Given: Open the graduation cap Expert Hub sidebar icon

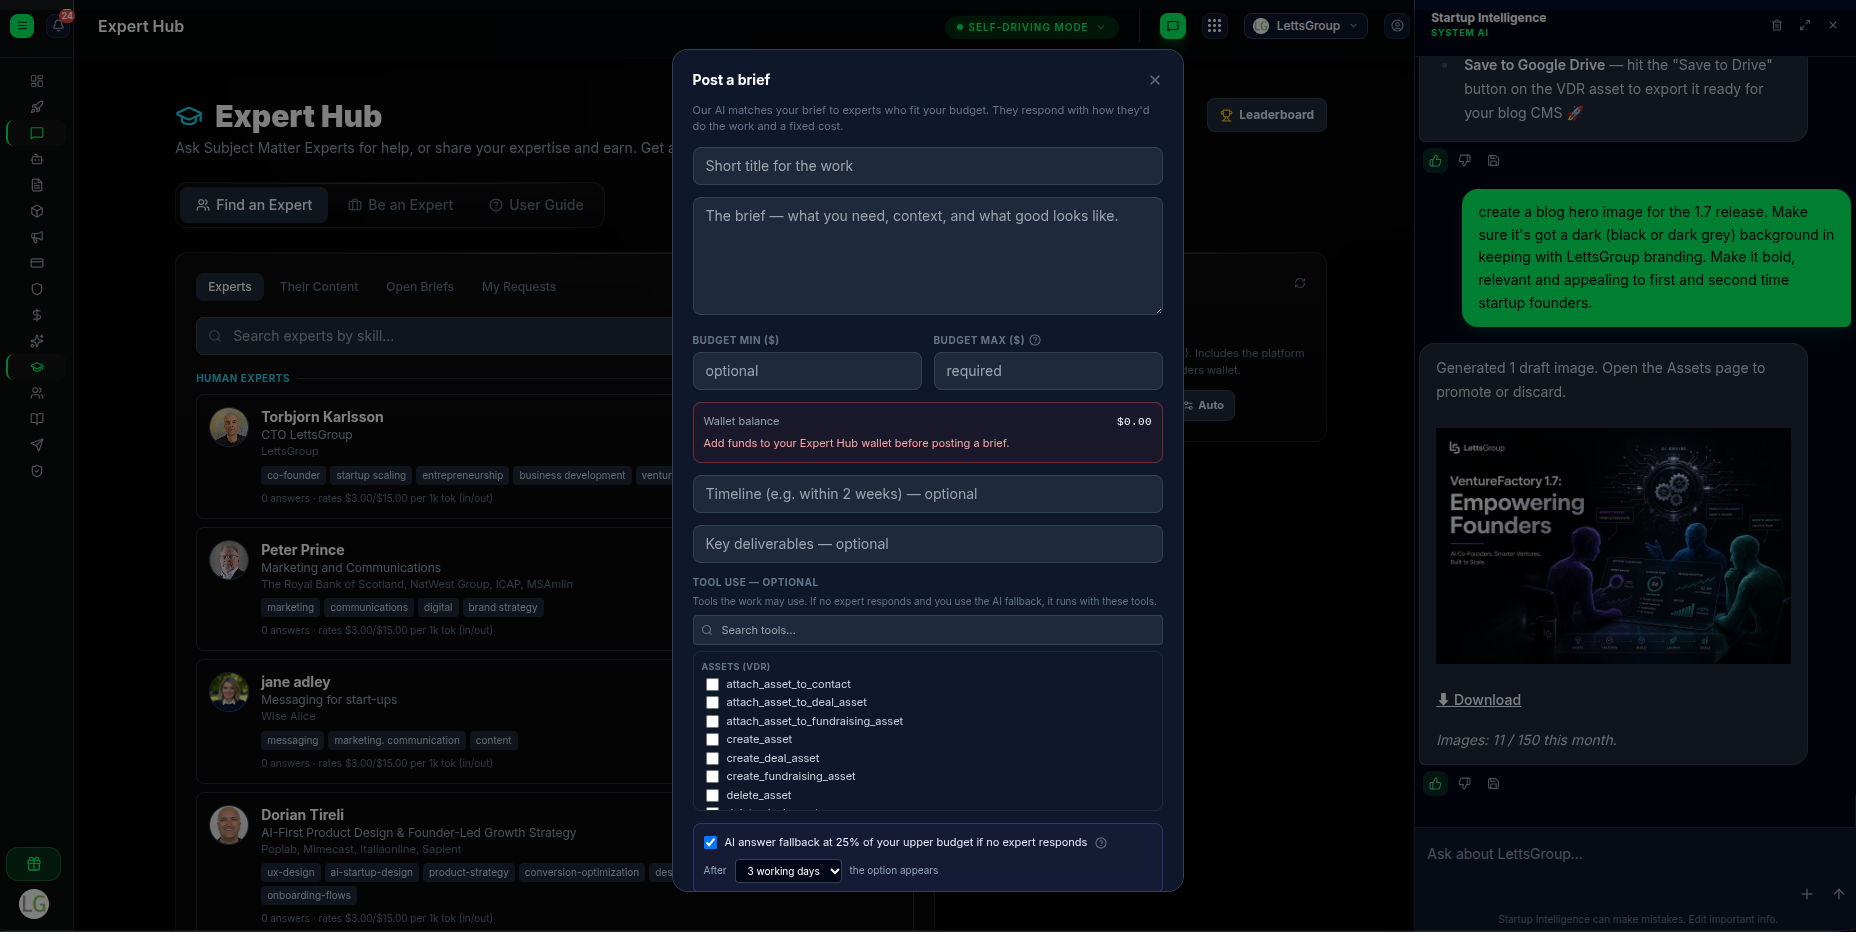Looking at the screenshot, I should tap(37, 367).
